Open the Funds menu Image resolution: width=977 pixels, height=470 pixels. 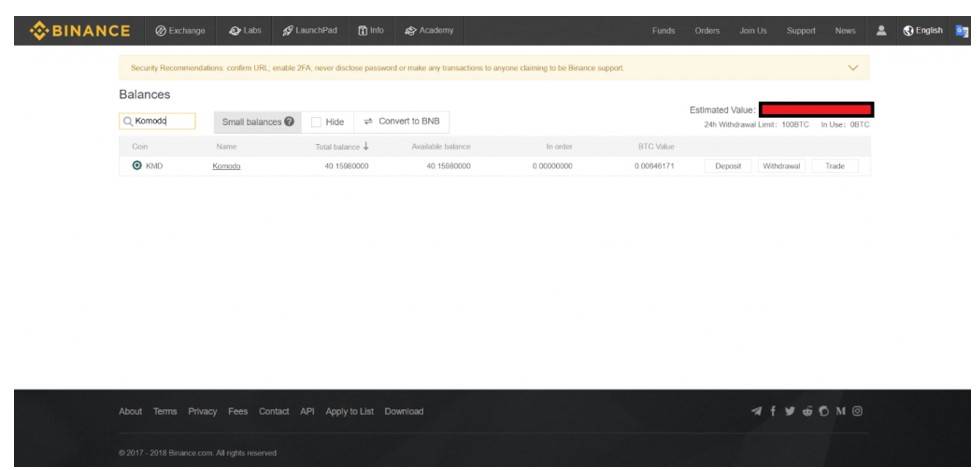pyautogui.click(x=664, y=31)
